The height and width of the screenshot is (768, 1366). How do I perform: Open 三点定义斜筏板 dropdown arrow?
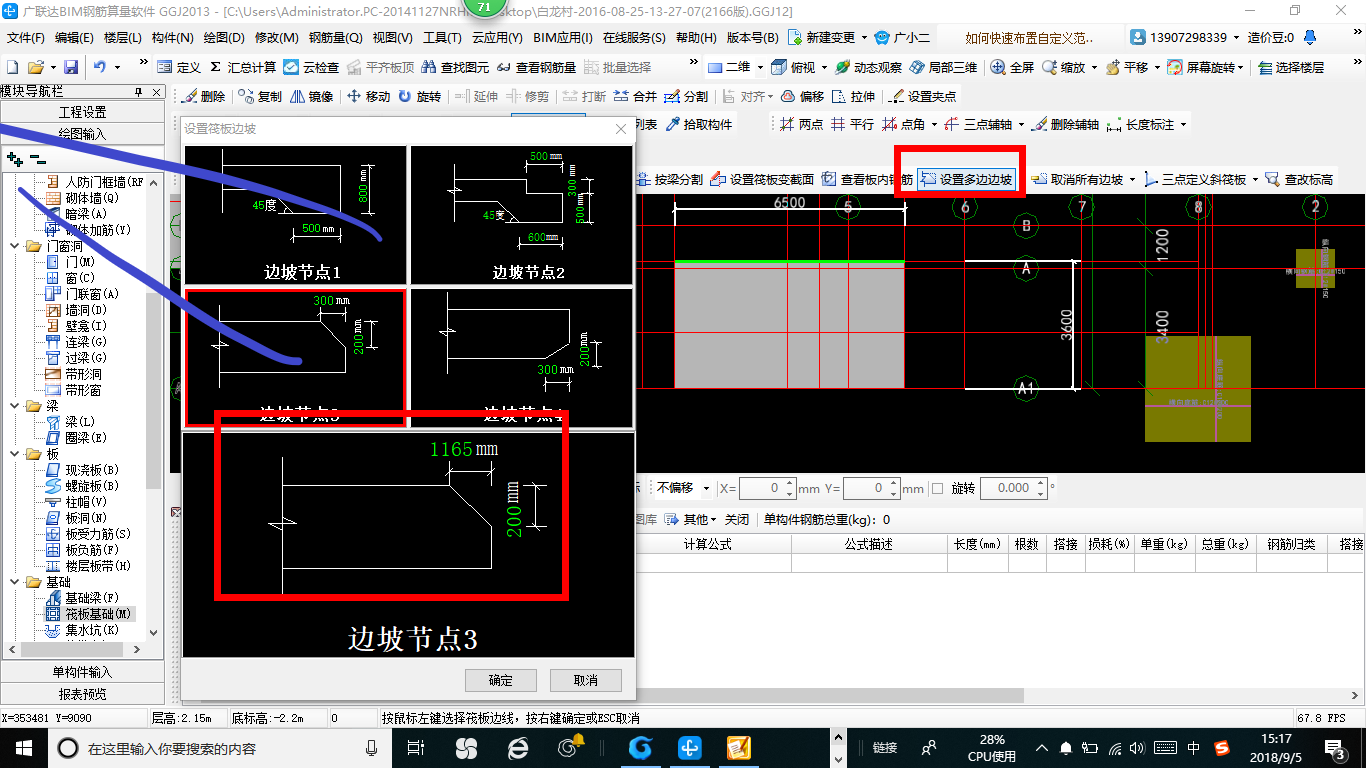[x=1254, y=180]
